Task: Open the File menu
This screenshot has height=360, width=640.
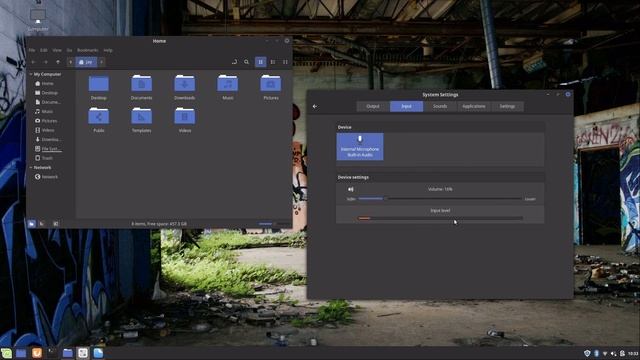Action: click(32, 50)
